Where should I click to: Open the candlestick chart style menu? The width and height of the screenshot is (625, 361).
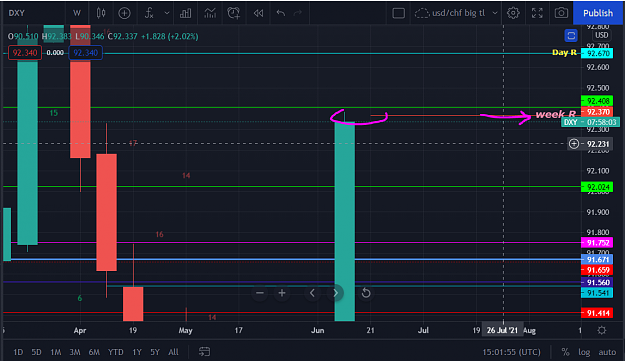[101, 13]
